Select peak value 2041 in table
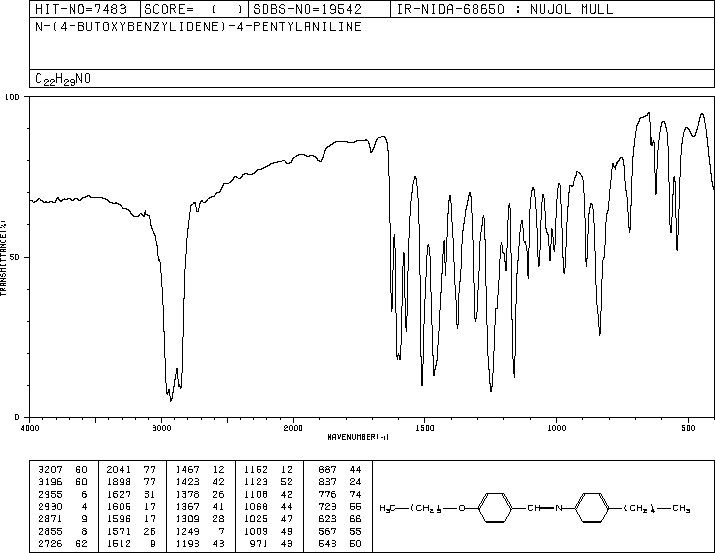The width and height of the screenshot is (715, 553). (119, 470)
